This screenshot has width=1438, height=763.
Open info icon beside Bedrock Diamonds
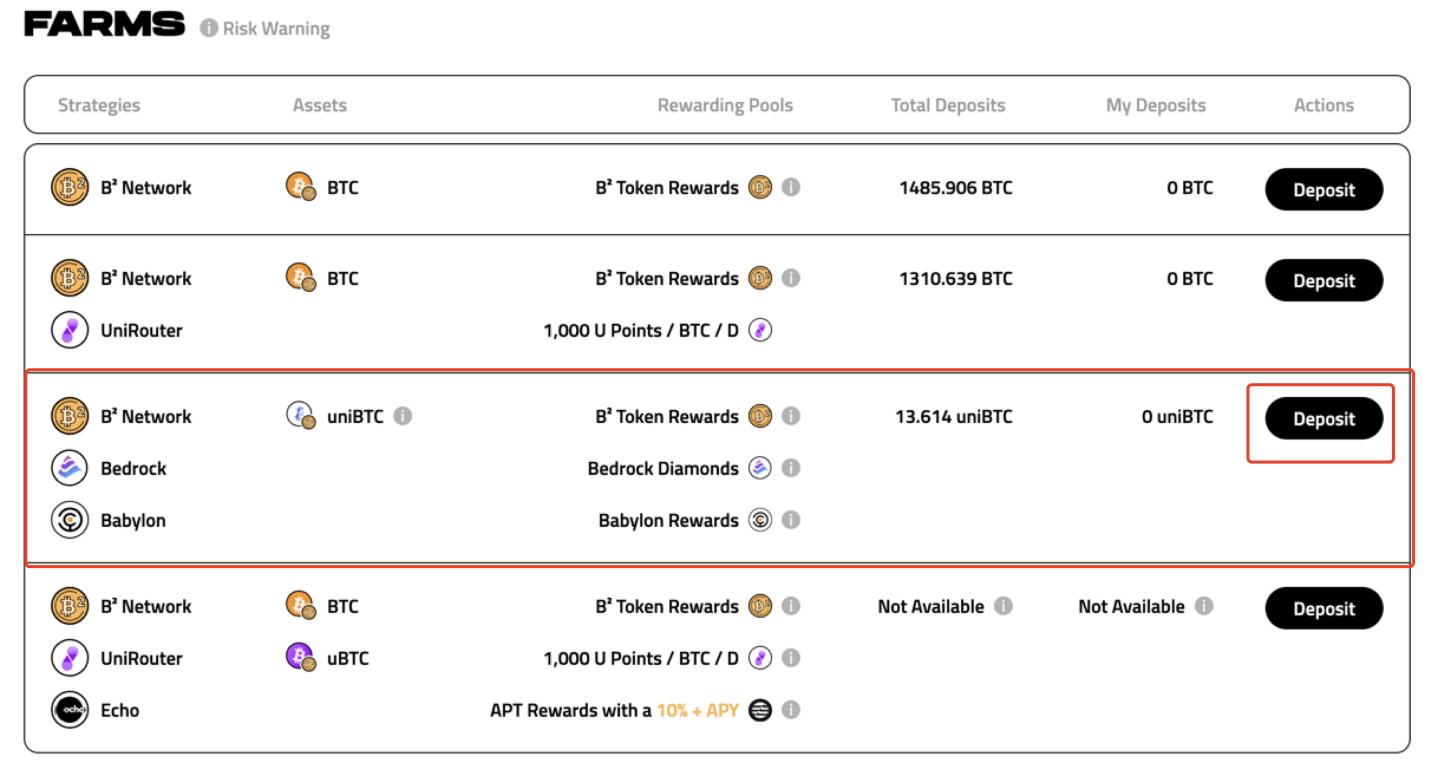(x=791, y=468)
